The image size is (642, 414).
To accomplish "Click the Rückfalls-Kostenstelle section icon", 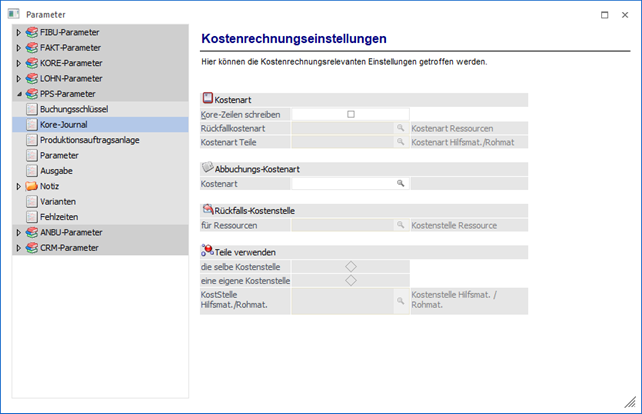I will coord(208,210).
